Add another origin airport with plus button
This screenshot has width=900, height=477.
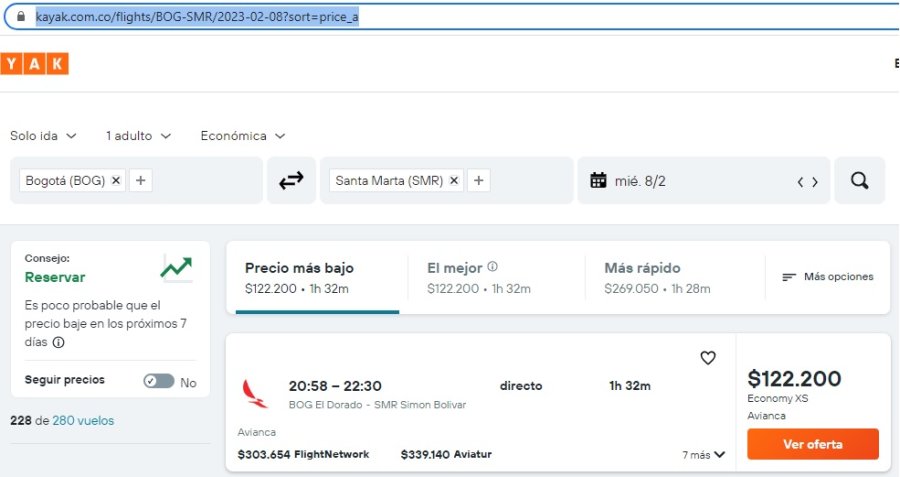coord(141,180)
